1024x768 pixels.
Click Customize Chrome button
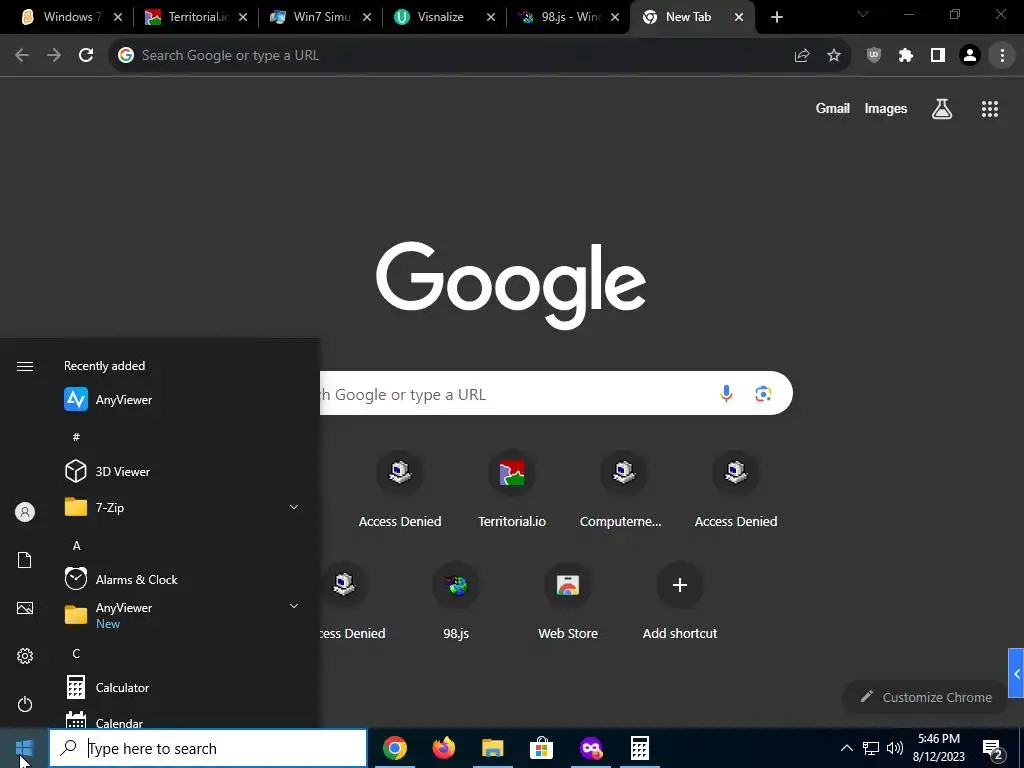(926, 697)
